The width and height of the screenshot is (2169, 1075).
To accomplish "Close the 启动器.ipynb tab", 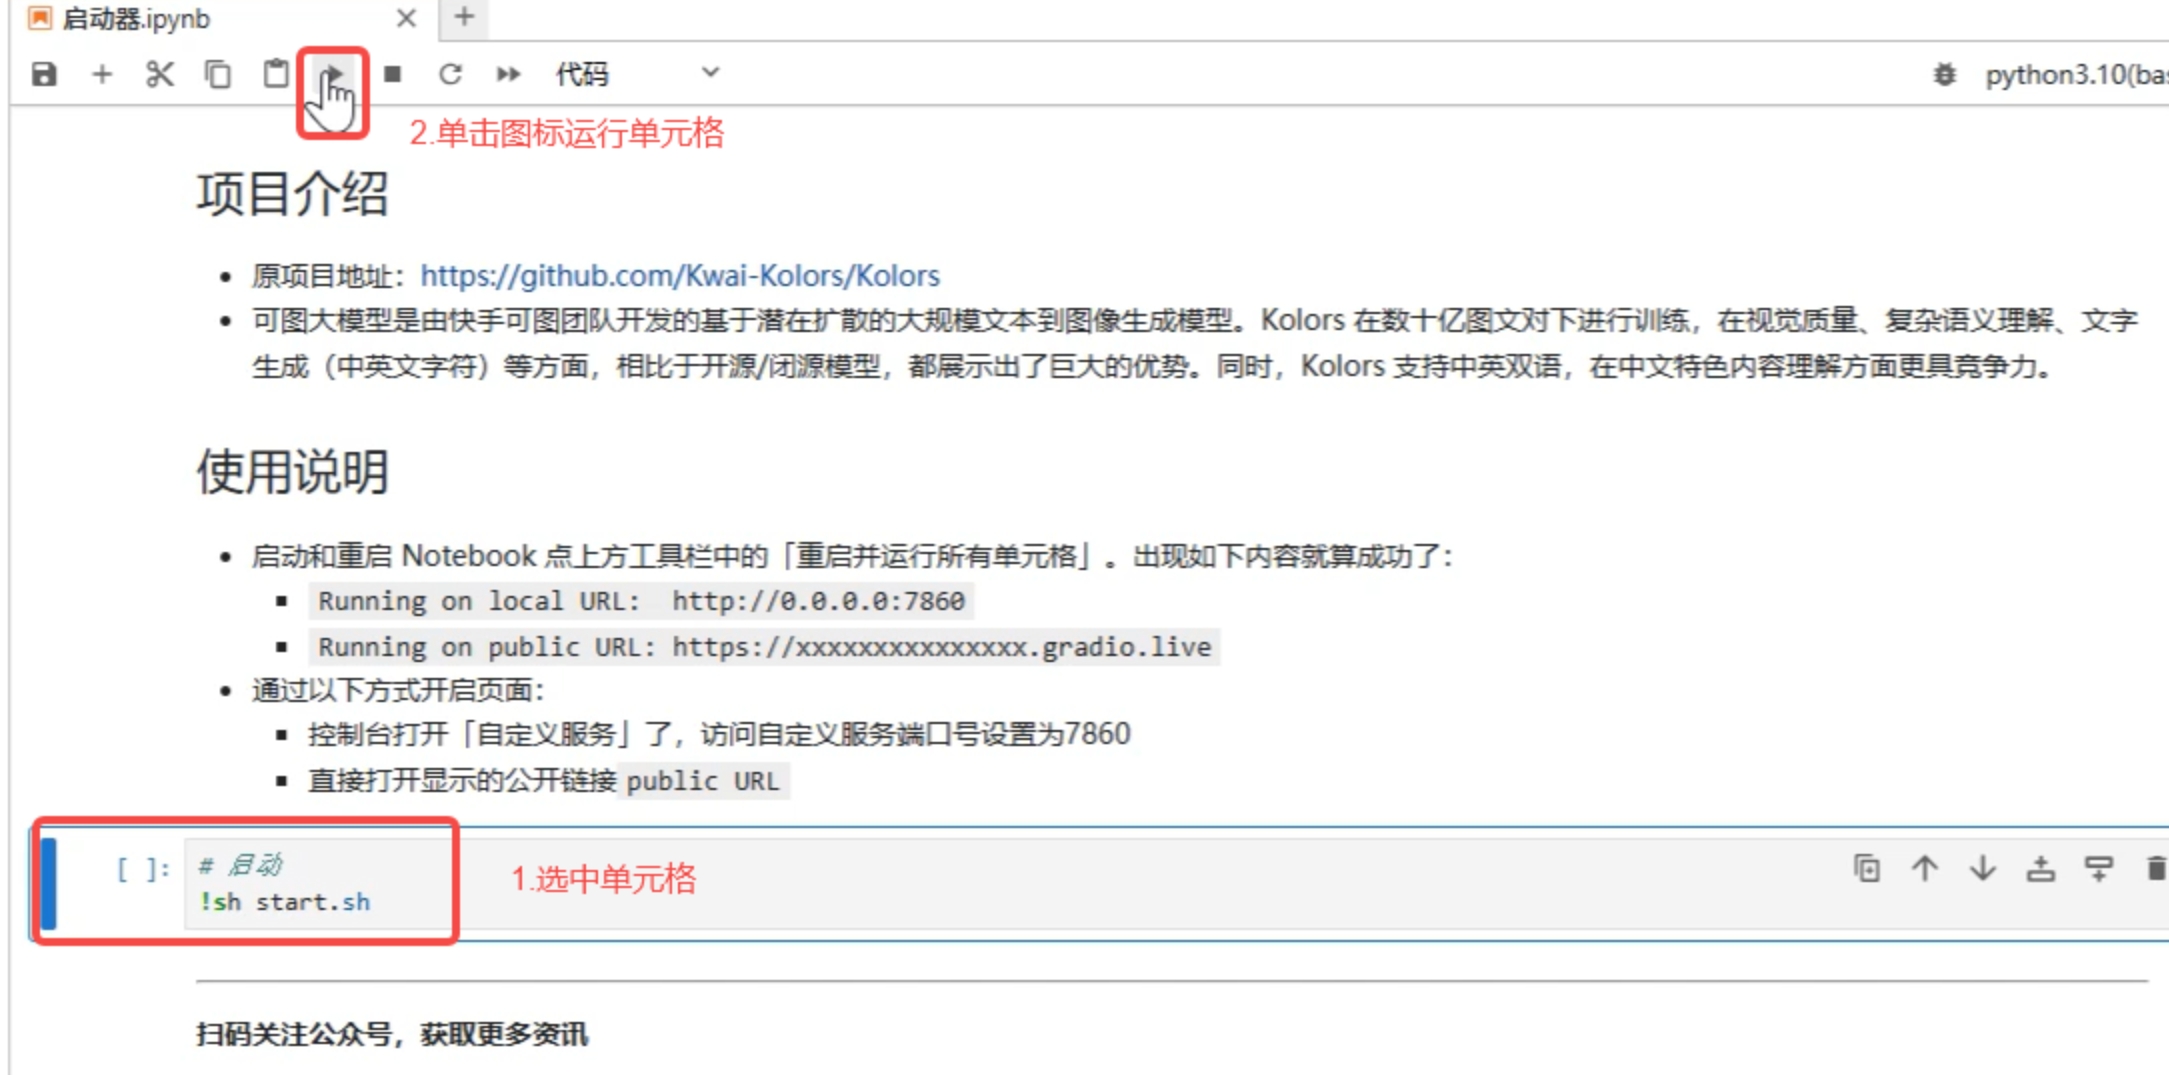I will [x=406, y=19].
